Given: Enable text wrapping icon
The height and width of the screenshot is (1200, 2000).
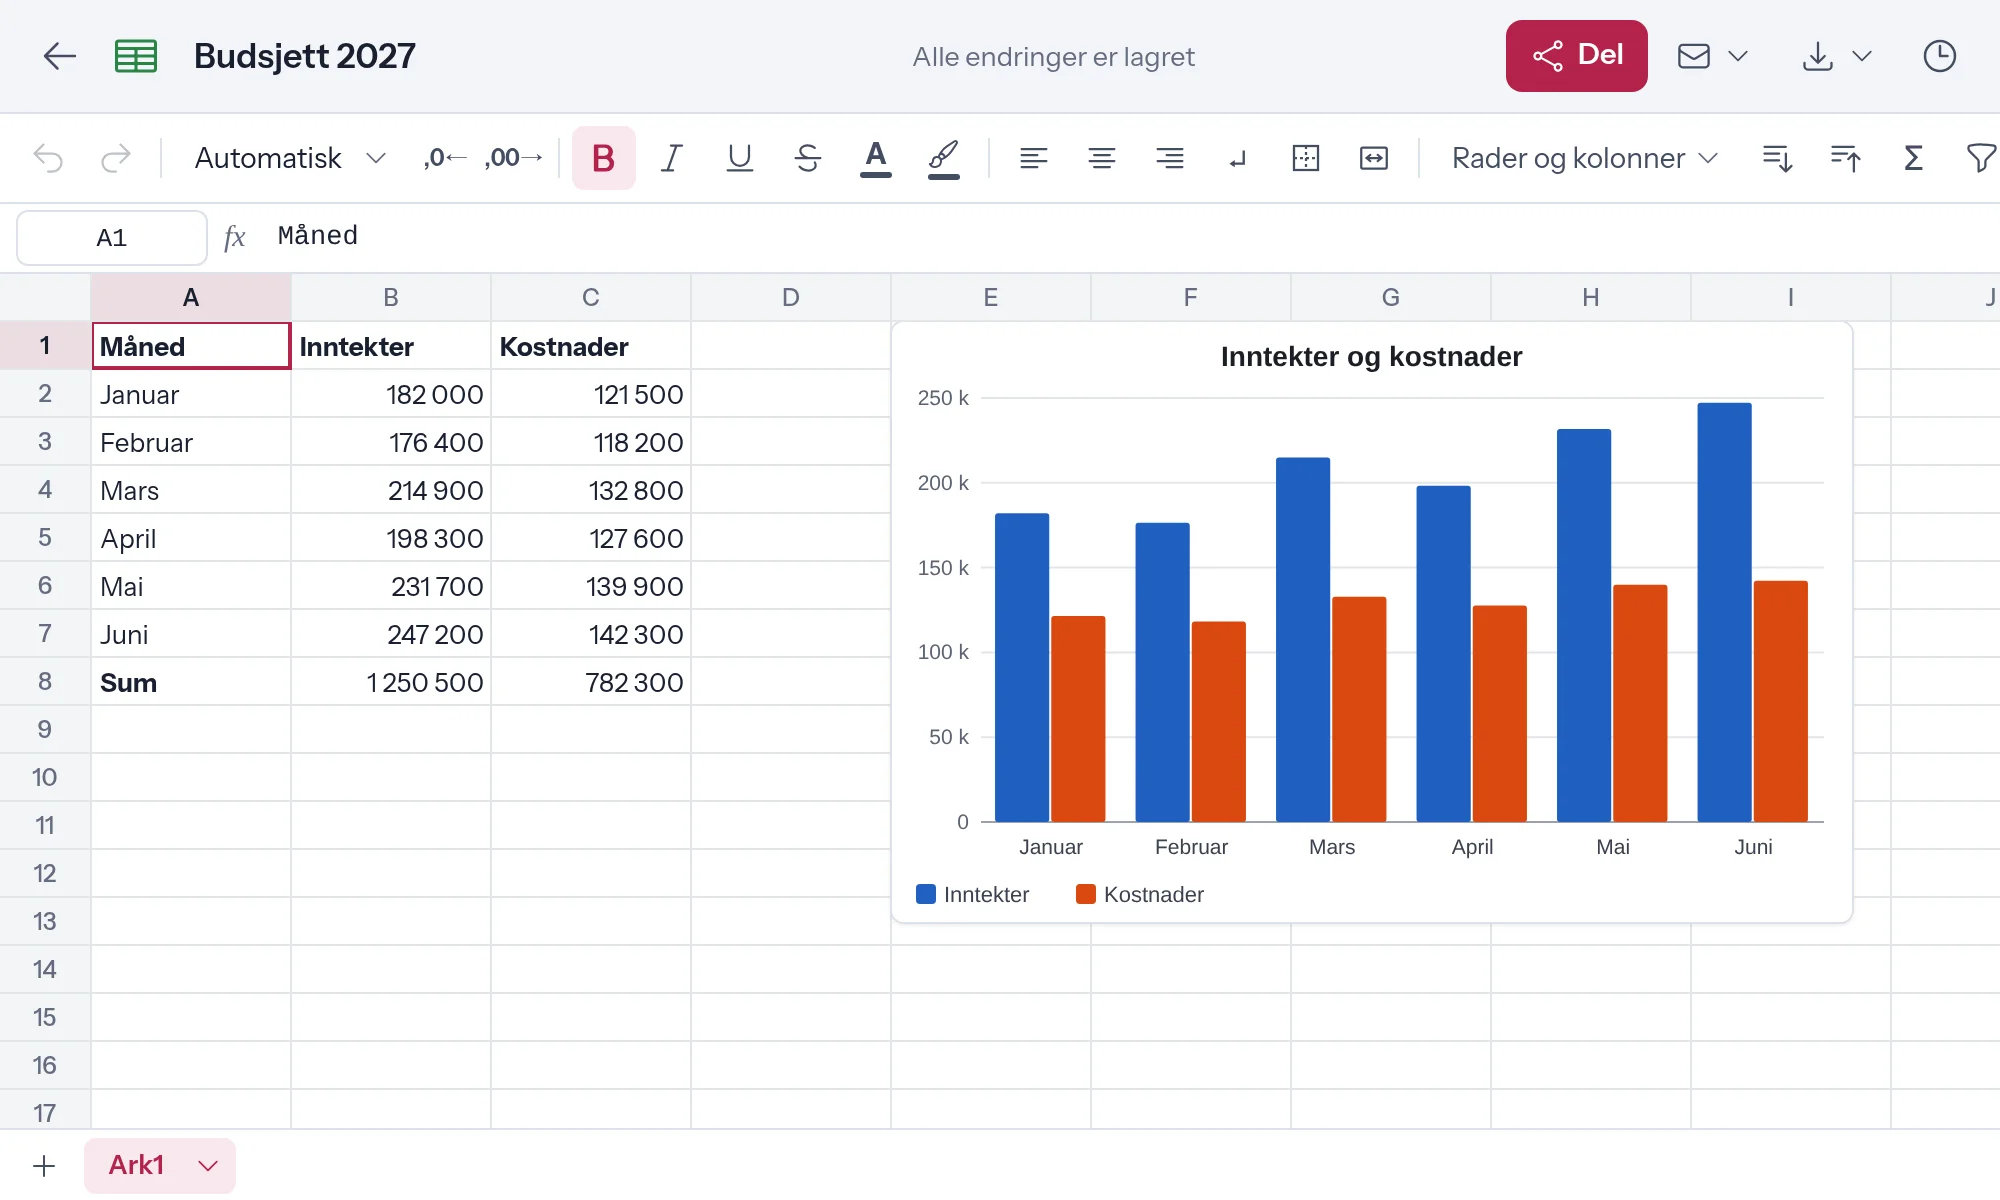Looking at the screenshot, I should (x=1238, y=158).
